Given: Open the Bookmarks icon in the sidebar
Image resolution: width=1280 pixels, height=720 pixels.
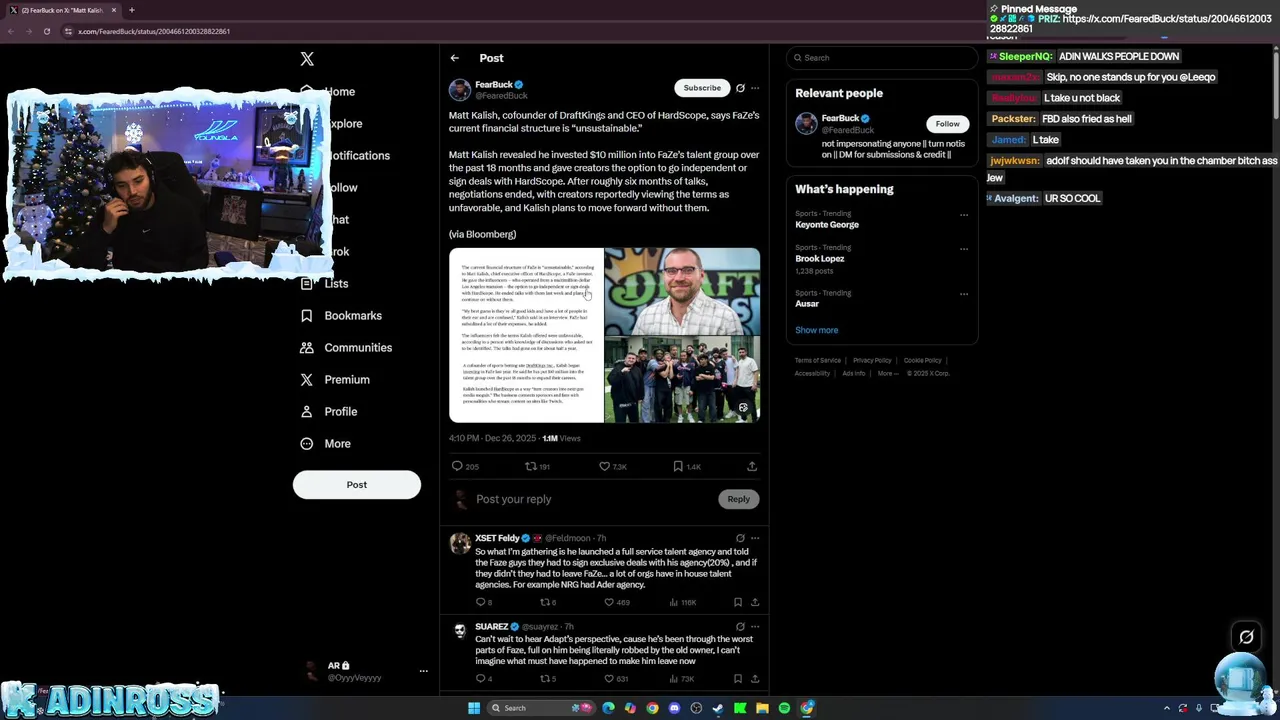Looking at the screenshot, I should (307, 315).
